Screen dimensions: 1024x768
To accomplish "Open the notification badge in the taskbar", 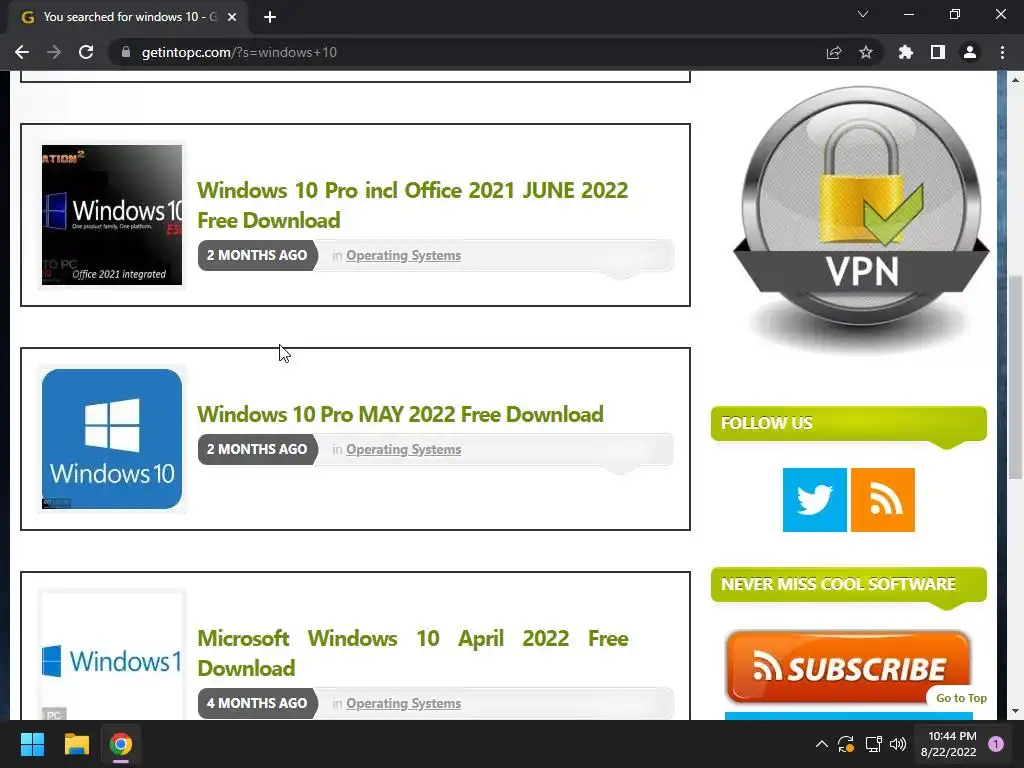I will click(996, 744).
